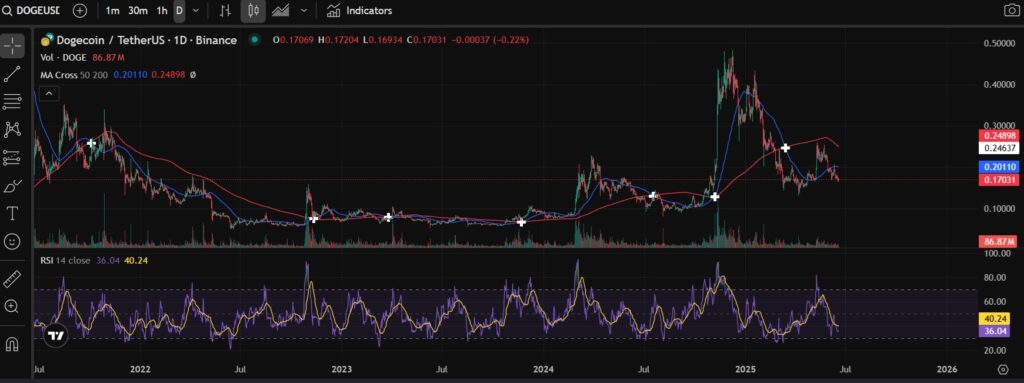The image size is (1024, 383).
Task: Select the Area chart style icon
Action: coord(281,10)
